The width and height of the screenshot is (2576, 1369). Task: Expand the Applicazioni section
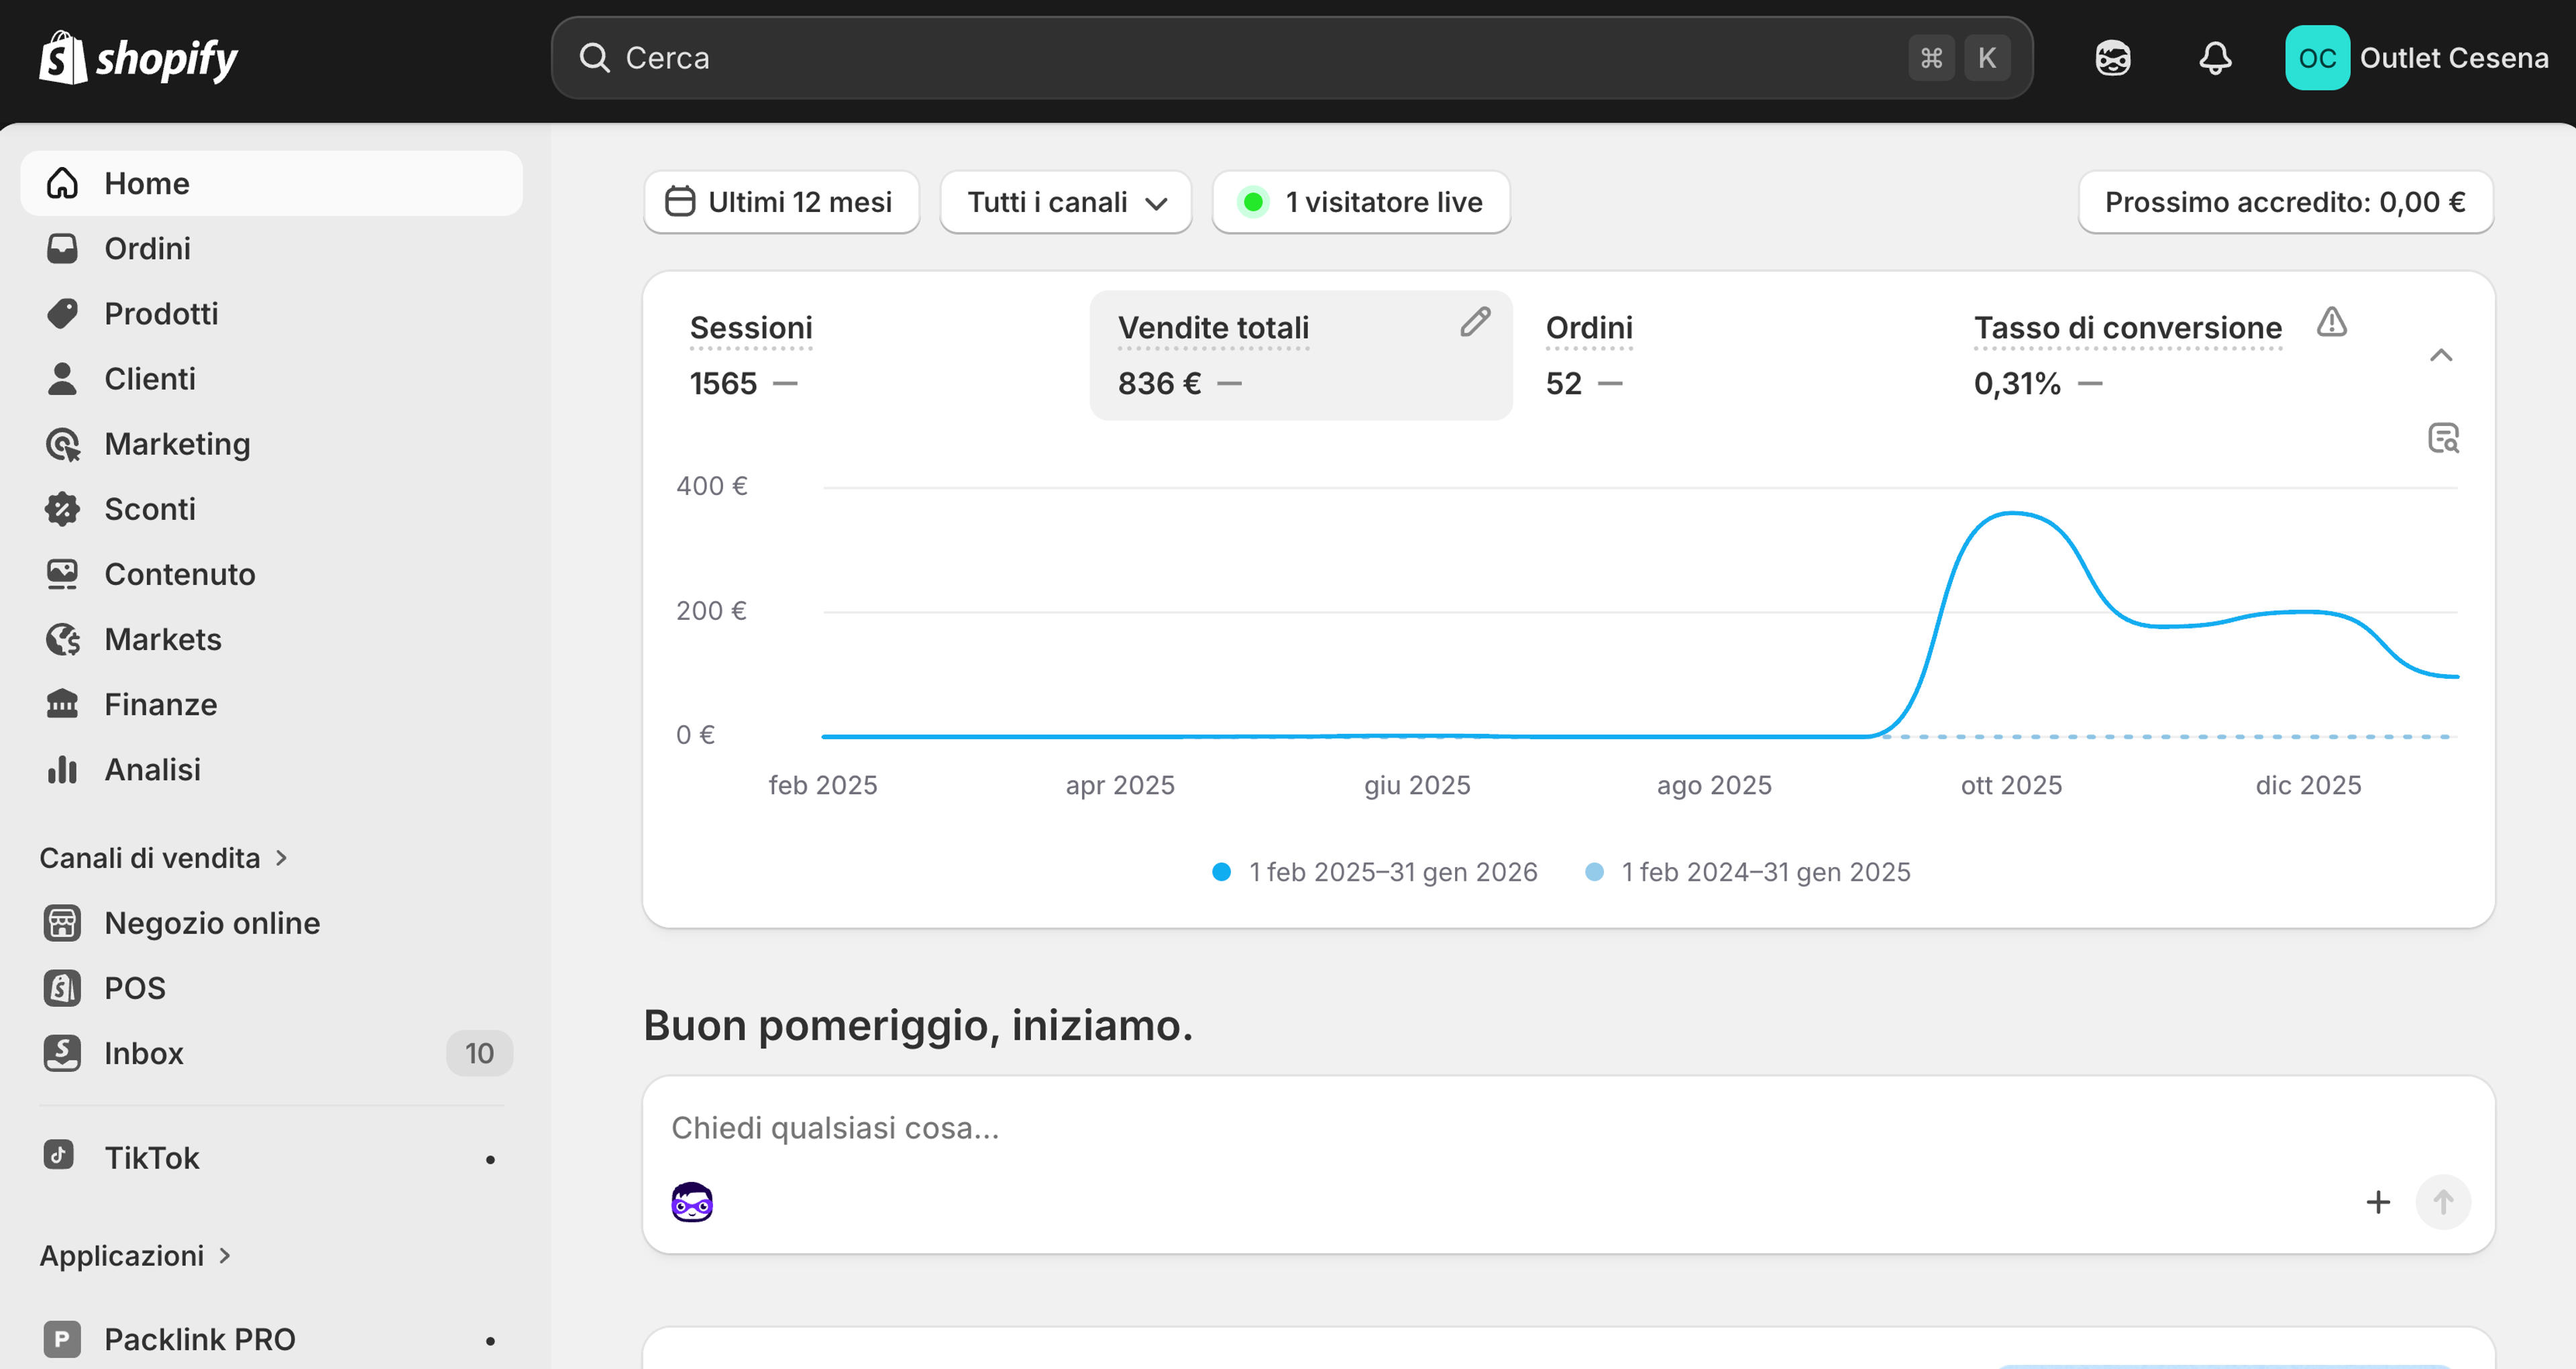coord(136,1255)
